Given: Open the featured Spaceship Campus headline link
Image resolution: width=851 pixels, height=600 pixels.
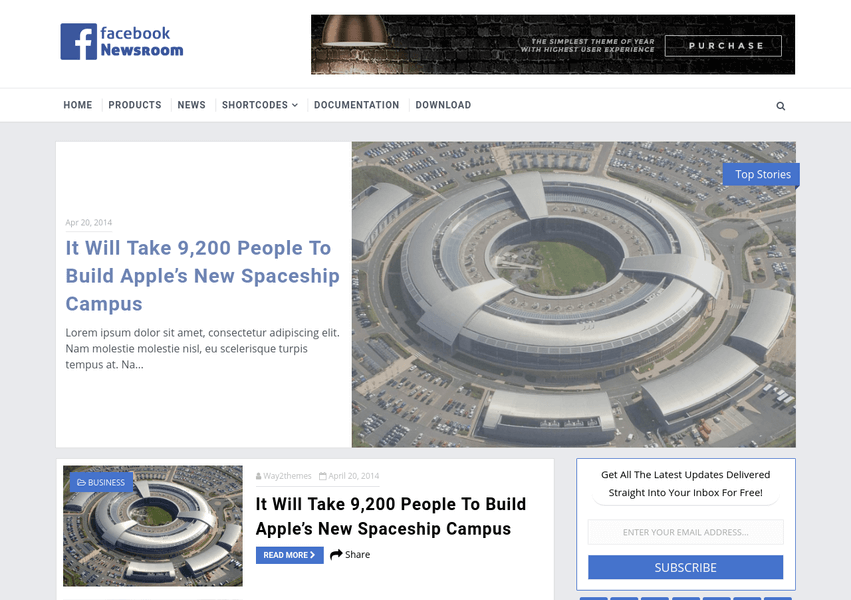Looking at the screenshot, I should pos(202,276).
